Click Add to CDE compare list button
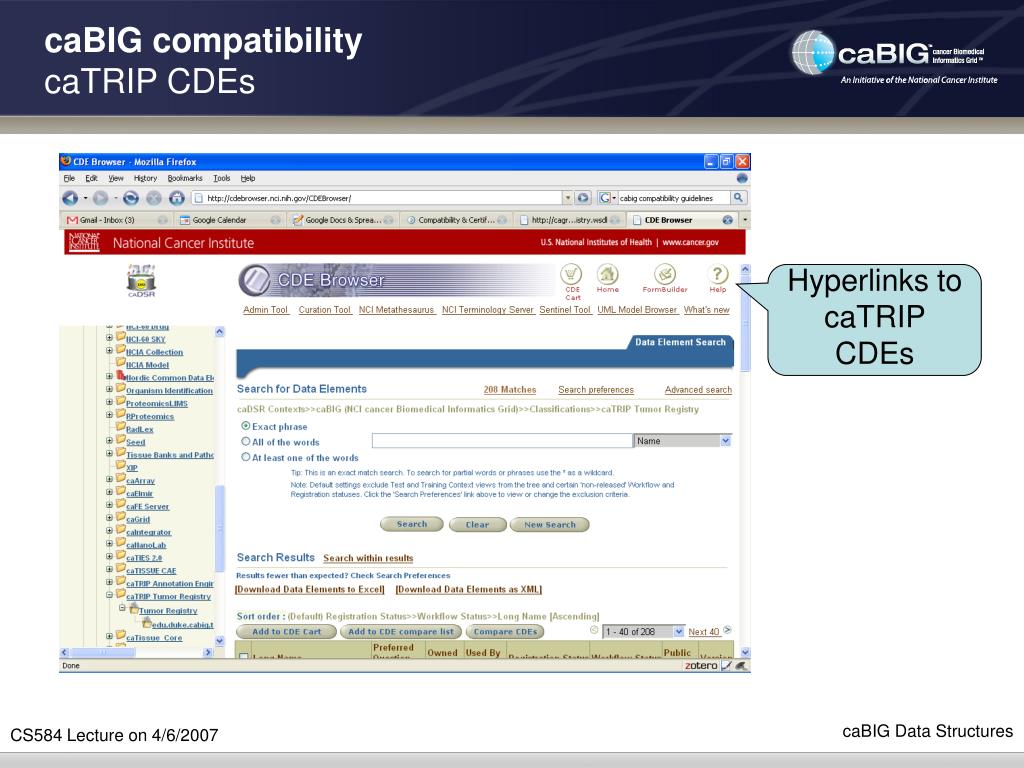Screen dimensions: 1024x768 401,632
